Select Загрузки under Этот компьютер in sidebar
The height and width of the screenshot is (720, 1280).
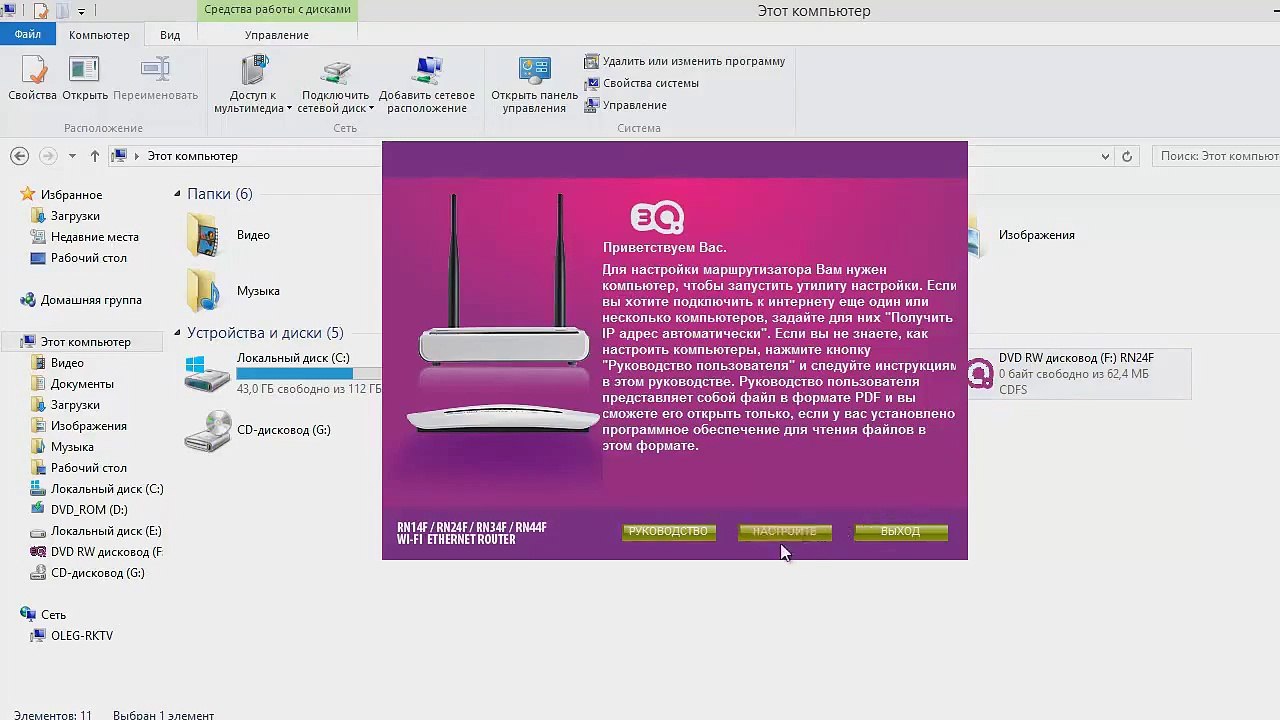pos(75,405)
